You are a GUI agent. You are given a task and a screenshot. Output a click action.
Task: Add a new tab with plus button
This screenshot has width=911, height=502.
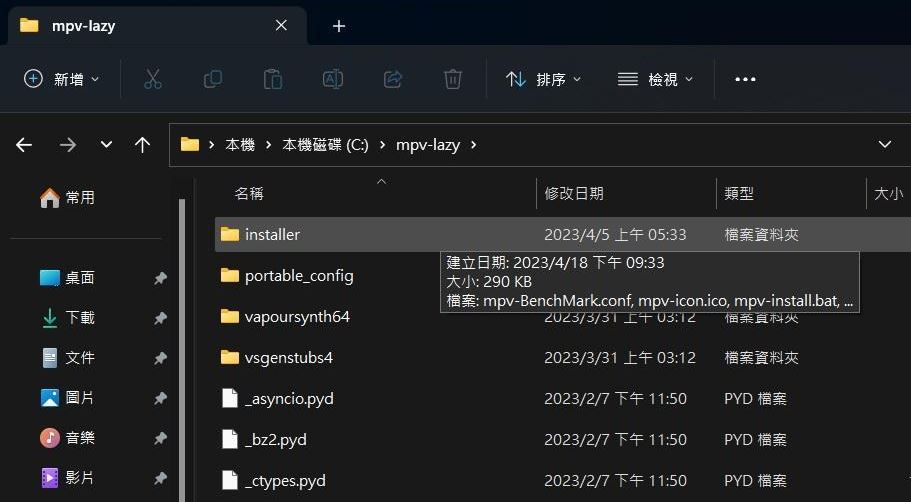(339, 26)
